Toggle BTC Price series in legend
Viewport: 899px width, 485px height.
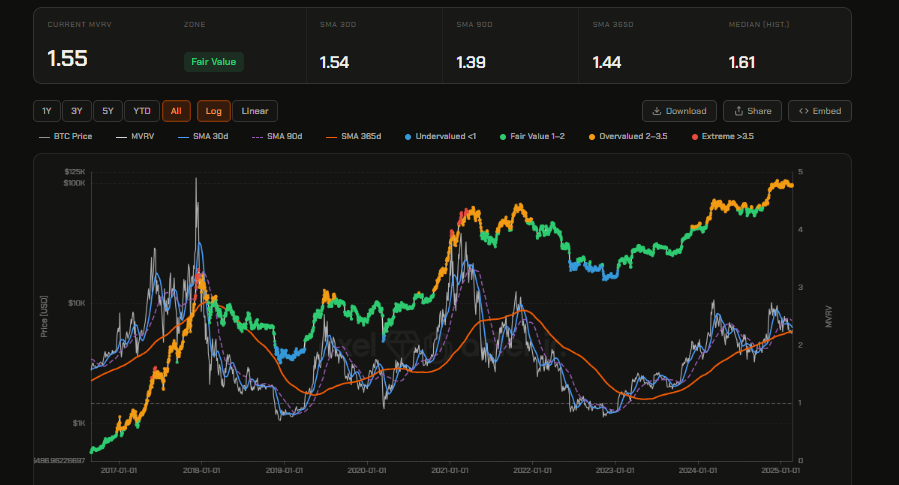[x=65, y=136]
